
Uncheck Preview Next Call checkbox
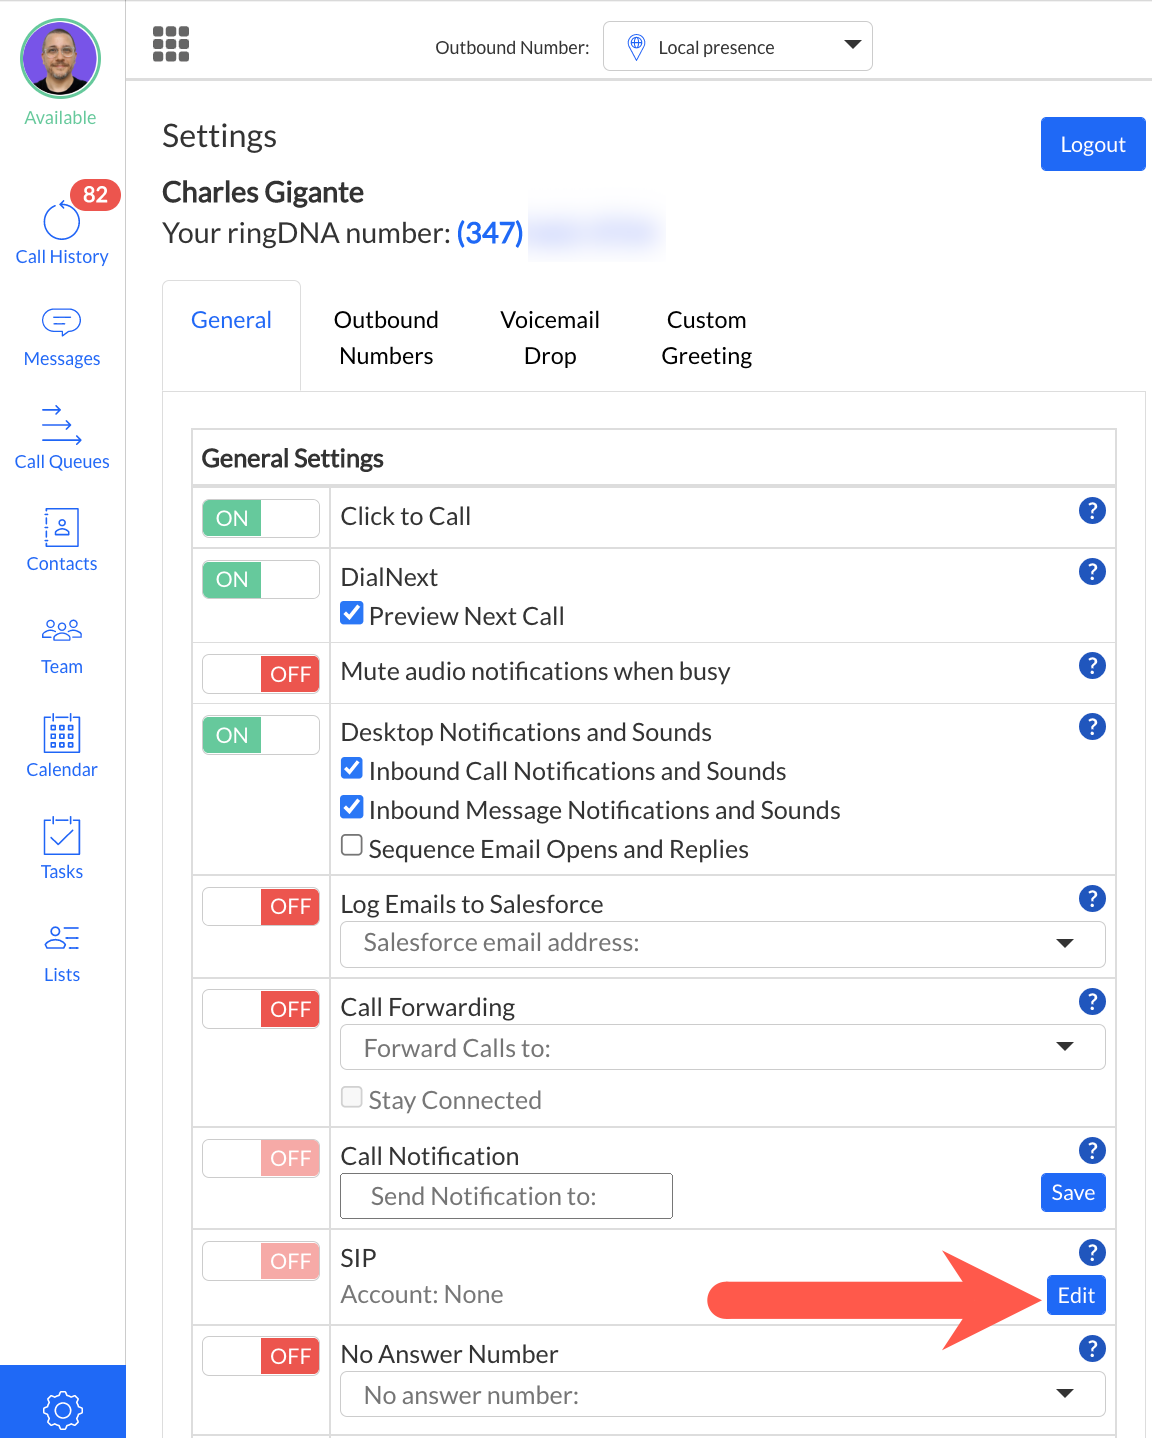pyautogui.click(x=352, y=613)
